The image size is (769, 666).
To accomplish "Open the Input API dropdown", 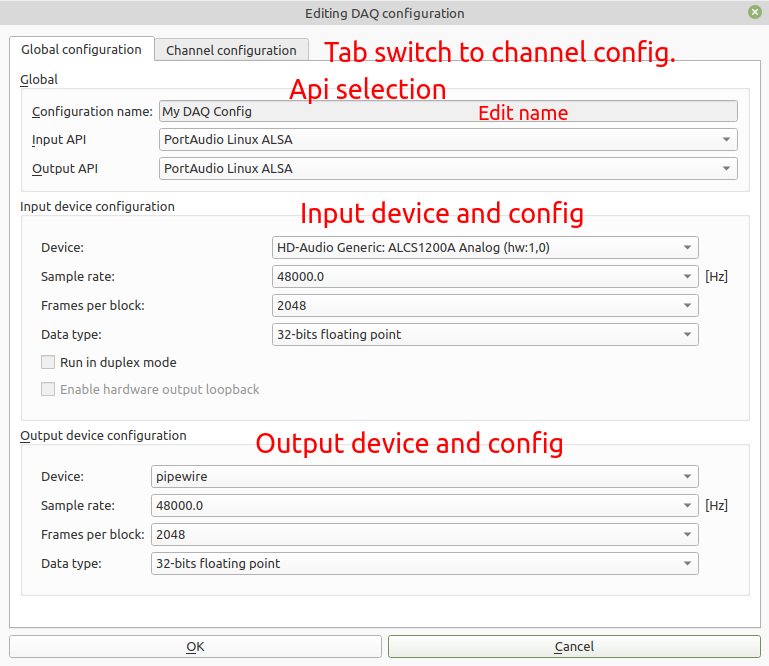I will point(448,140).
